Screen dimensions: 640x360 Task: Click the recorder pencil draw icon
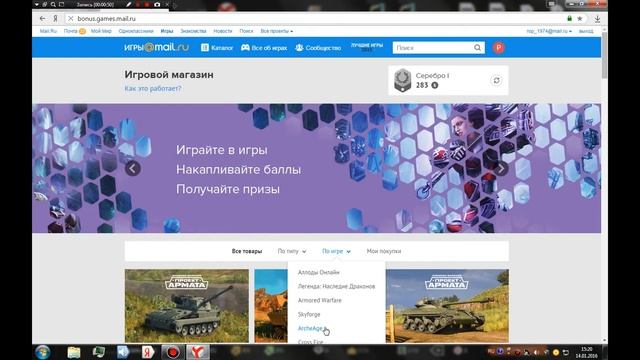pos(129,4)
